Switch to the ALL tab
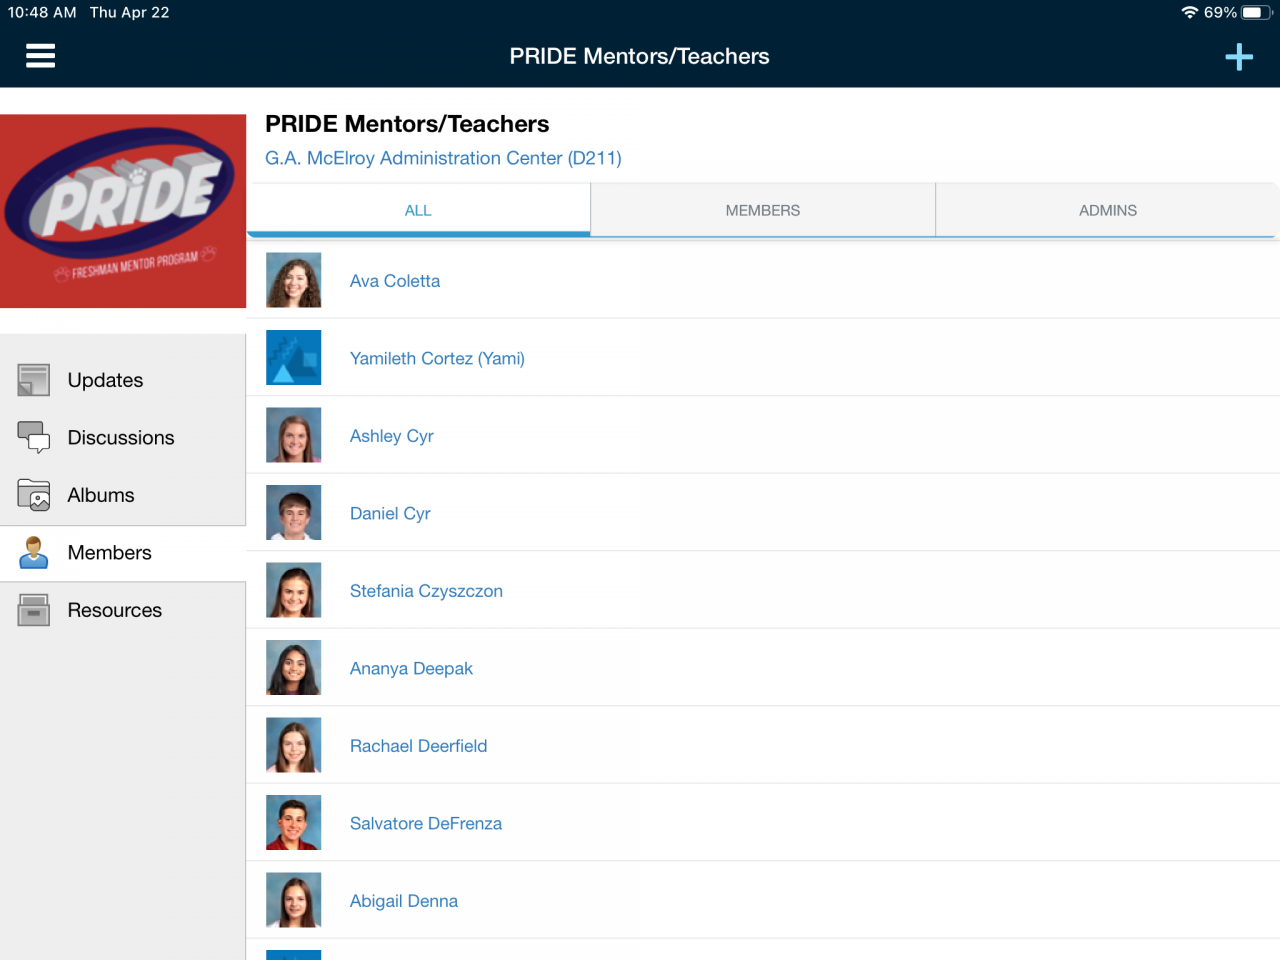Screen dimensions: 1280x960 [x=418, y=210]
